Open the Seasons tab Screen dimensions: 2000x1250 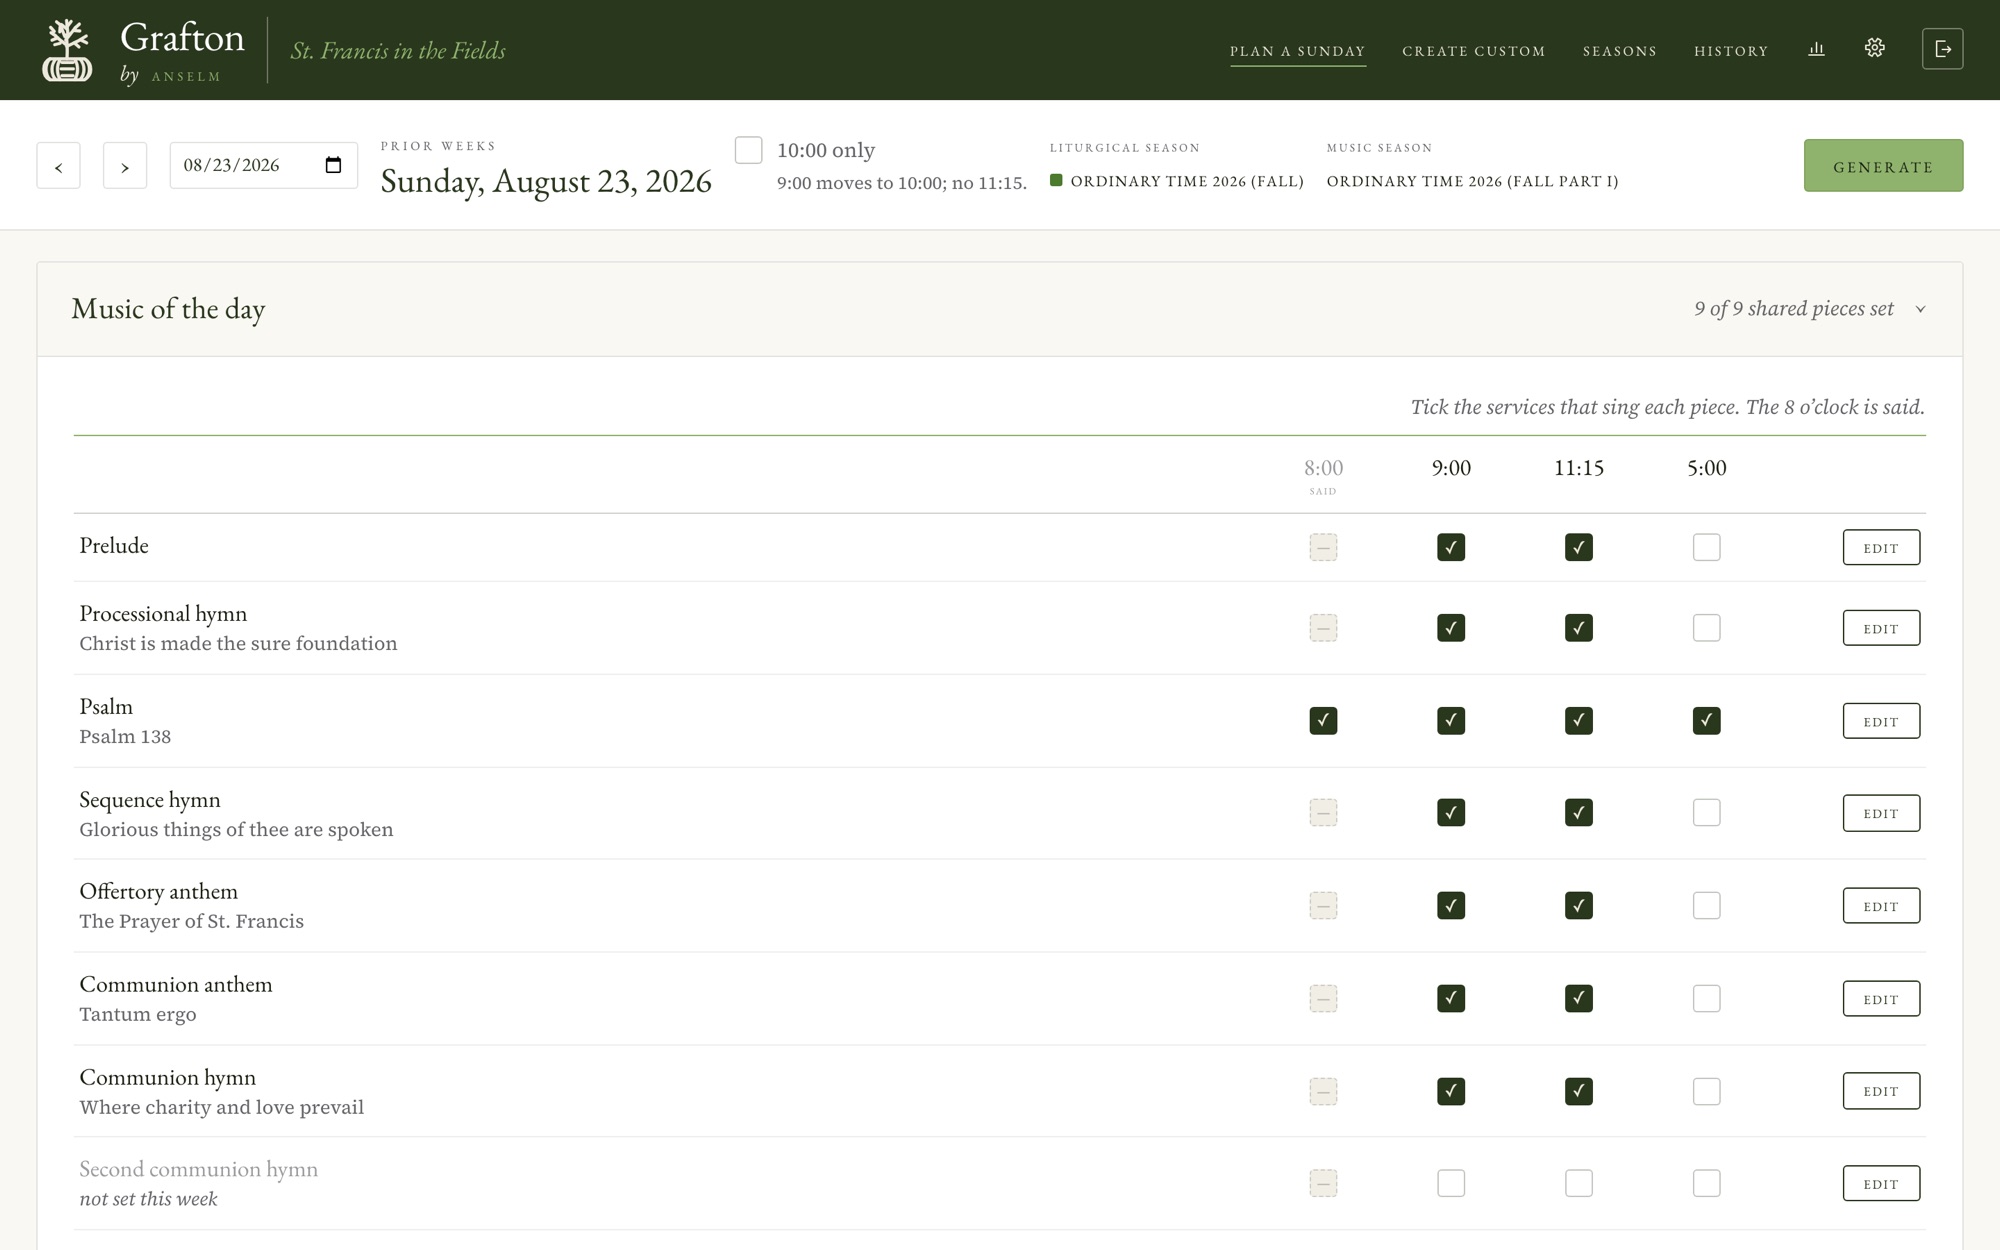(x=1620, y=51)
